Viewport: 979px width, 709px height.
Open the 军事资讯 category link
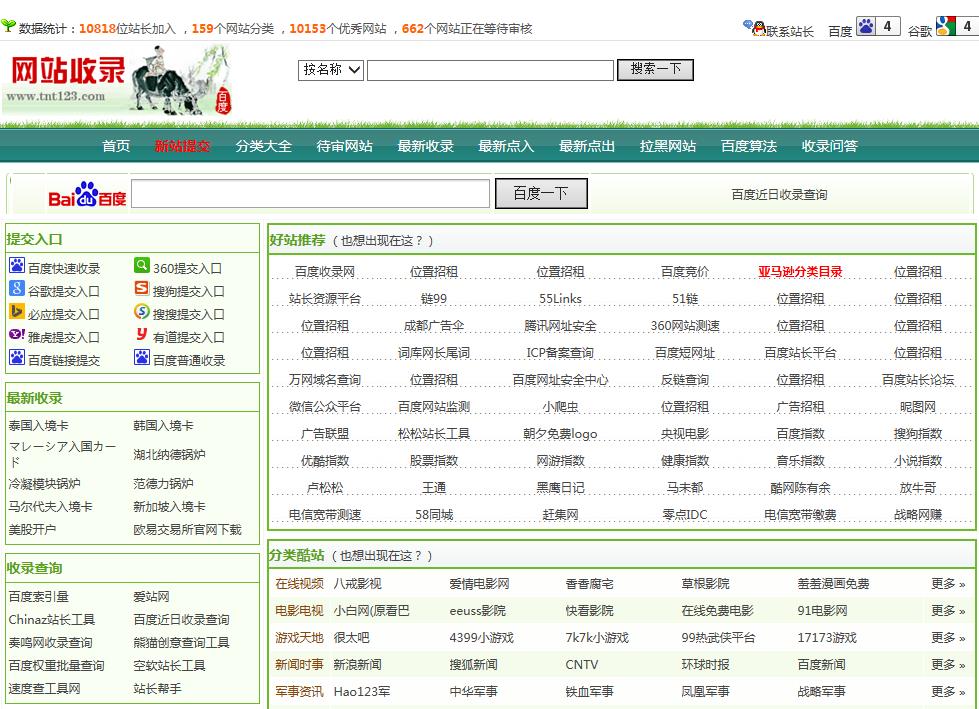tap(300, 692)
